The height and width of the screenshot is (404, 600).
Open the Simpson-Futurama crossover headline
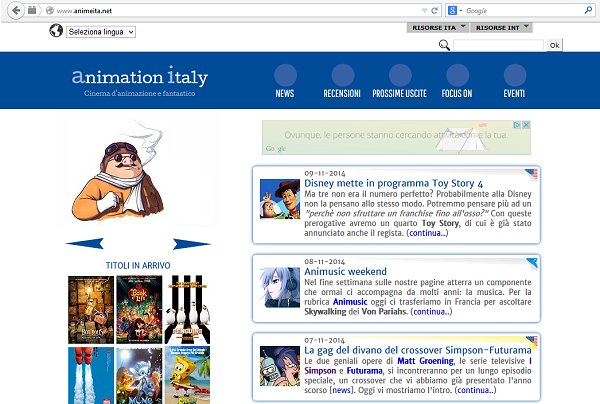tap(417, 350)
